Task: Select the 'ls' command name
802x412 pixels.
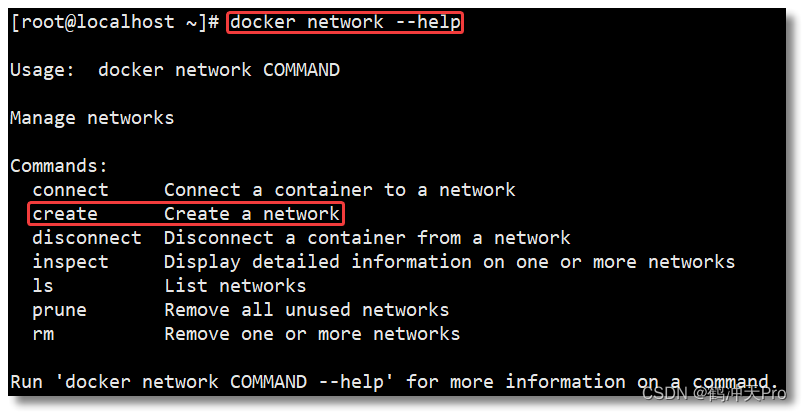Action: click(x=43, y=286)
